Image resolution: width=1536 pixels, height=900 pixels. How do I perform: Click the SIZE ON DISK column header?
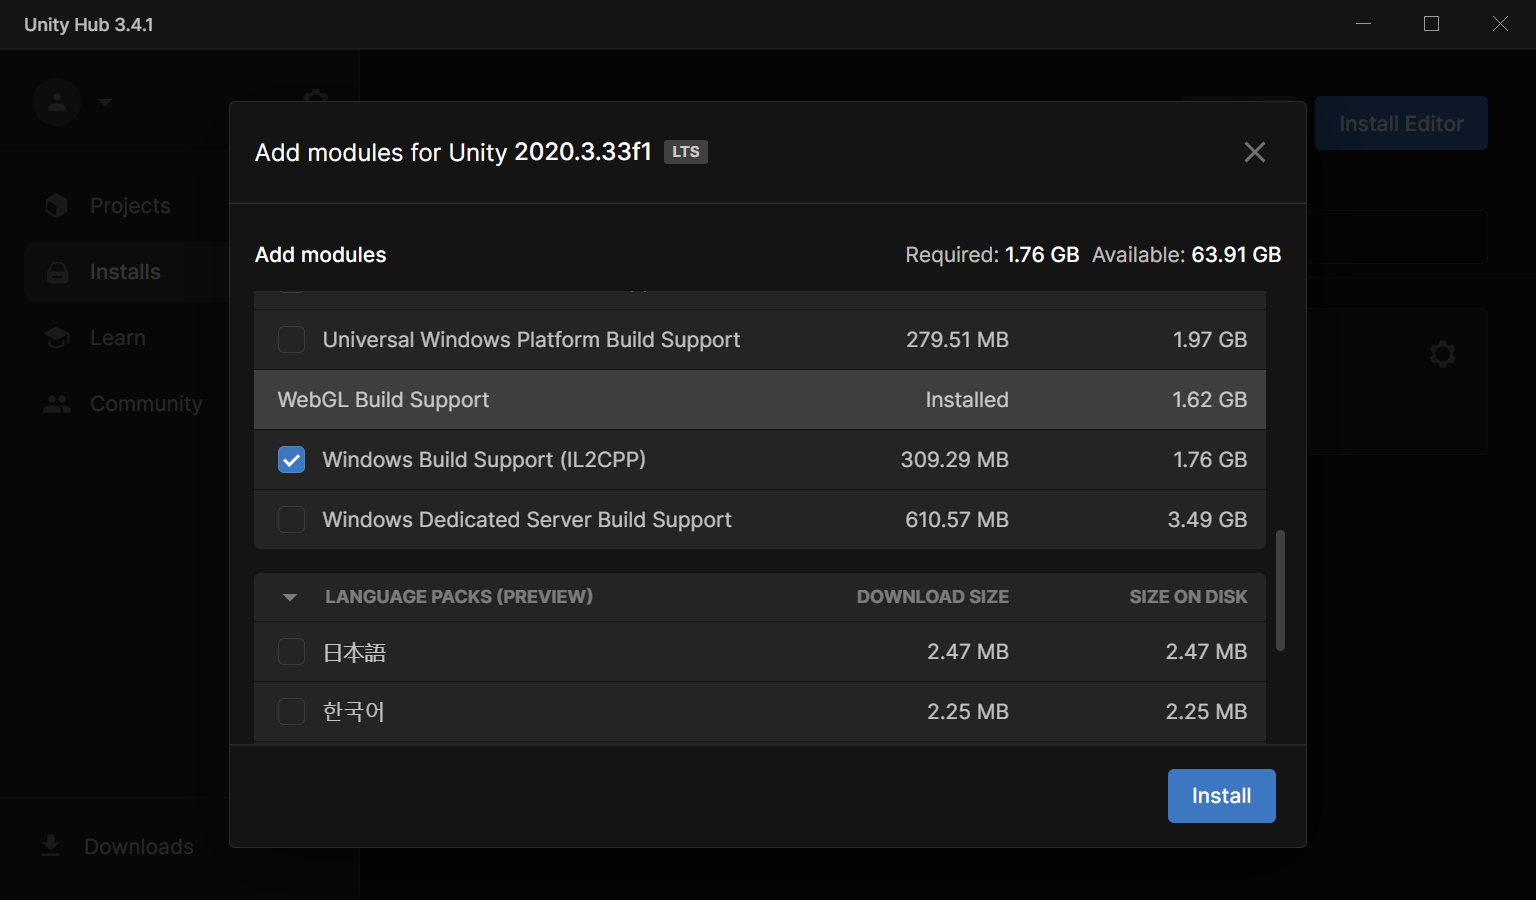[x=1188, y=597]
